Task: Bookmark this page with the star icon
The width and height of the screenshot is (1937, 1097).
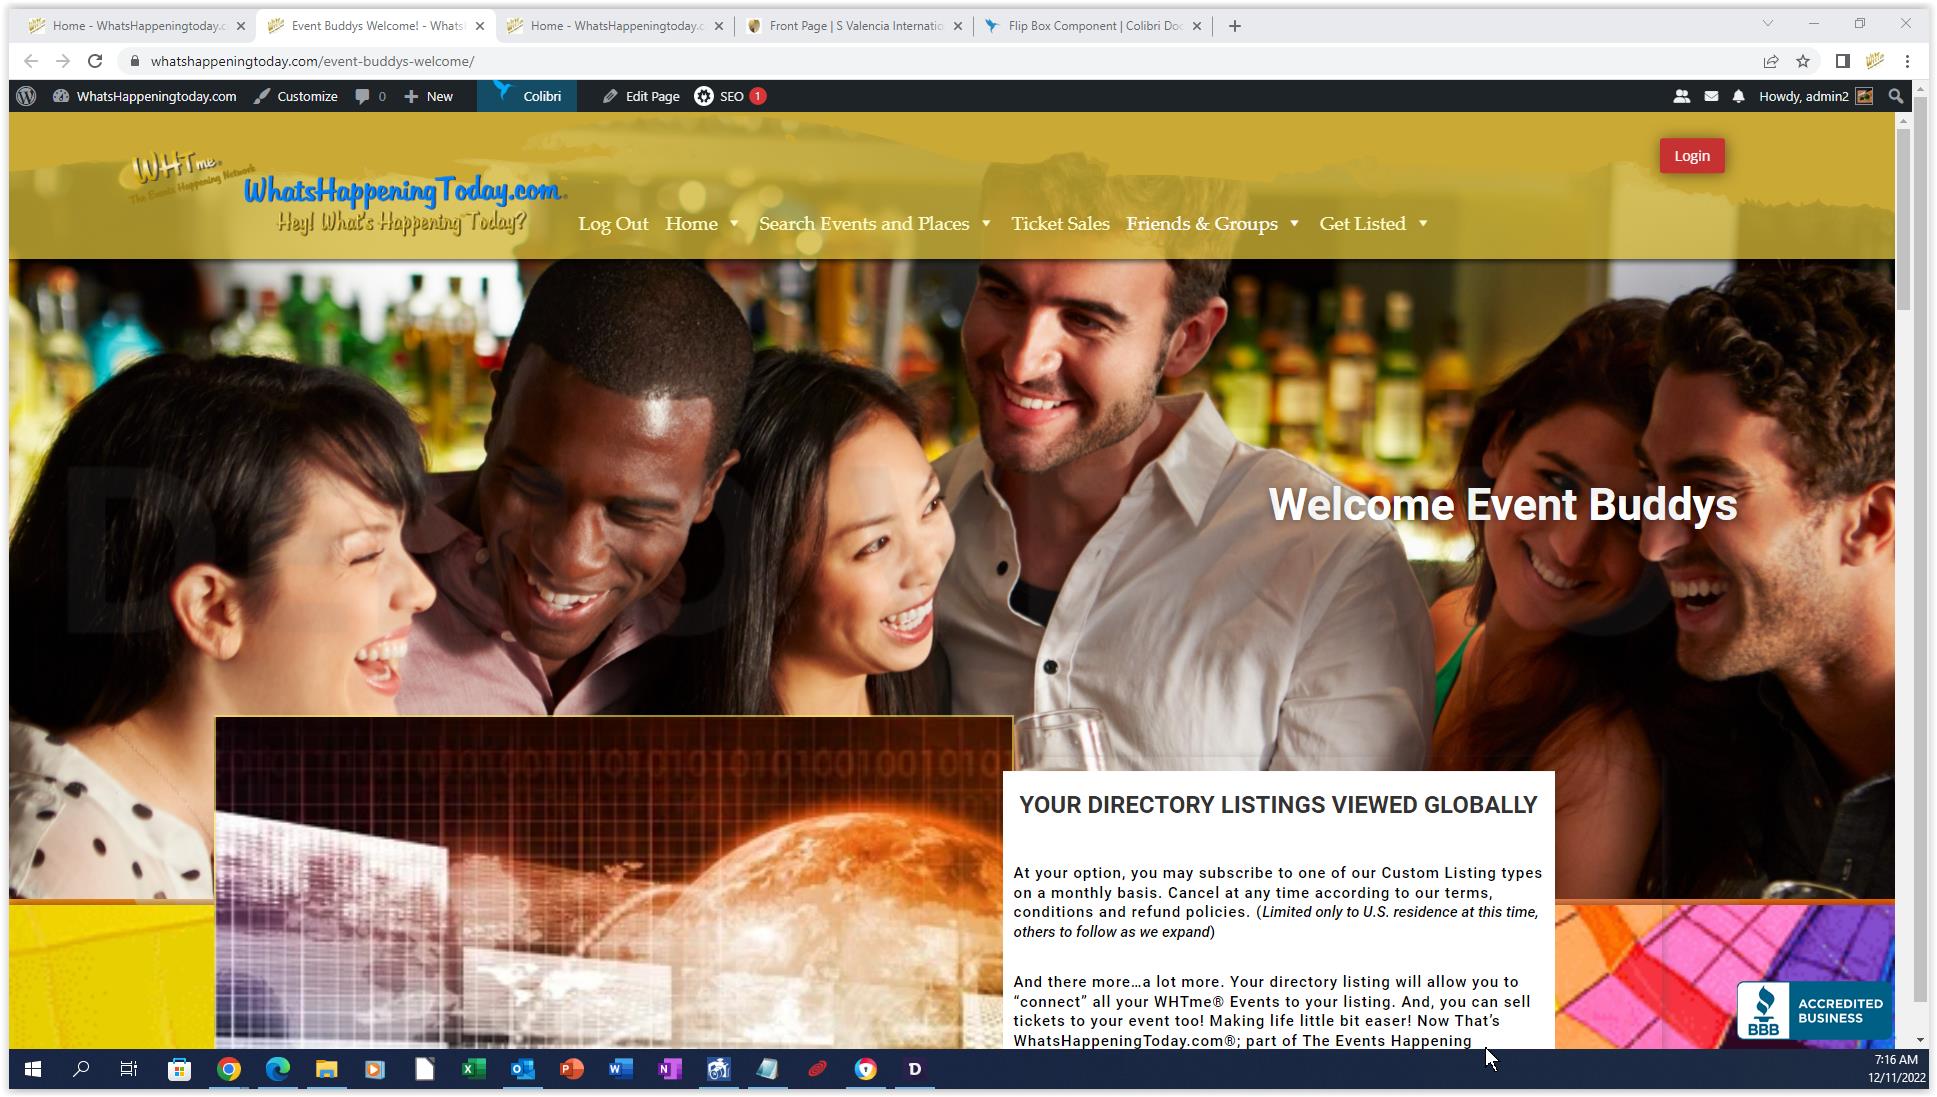Action: tap(1803, 61)
